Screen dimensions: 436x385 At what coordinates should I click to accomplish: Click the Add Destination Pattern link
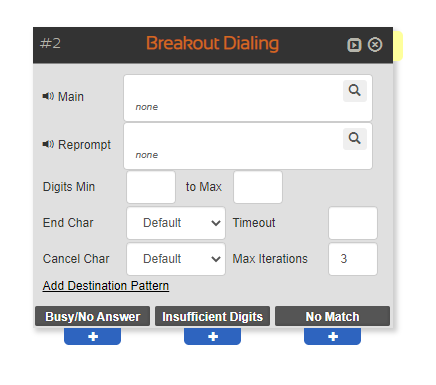pos(106,286)
